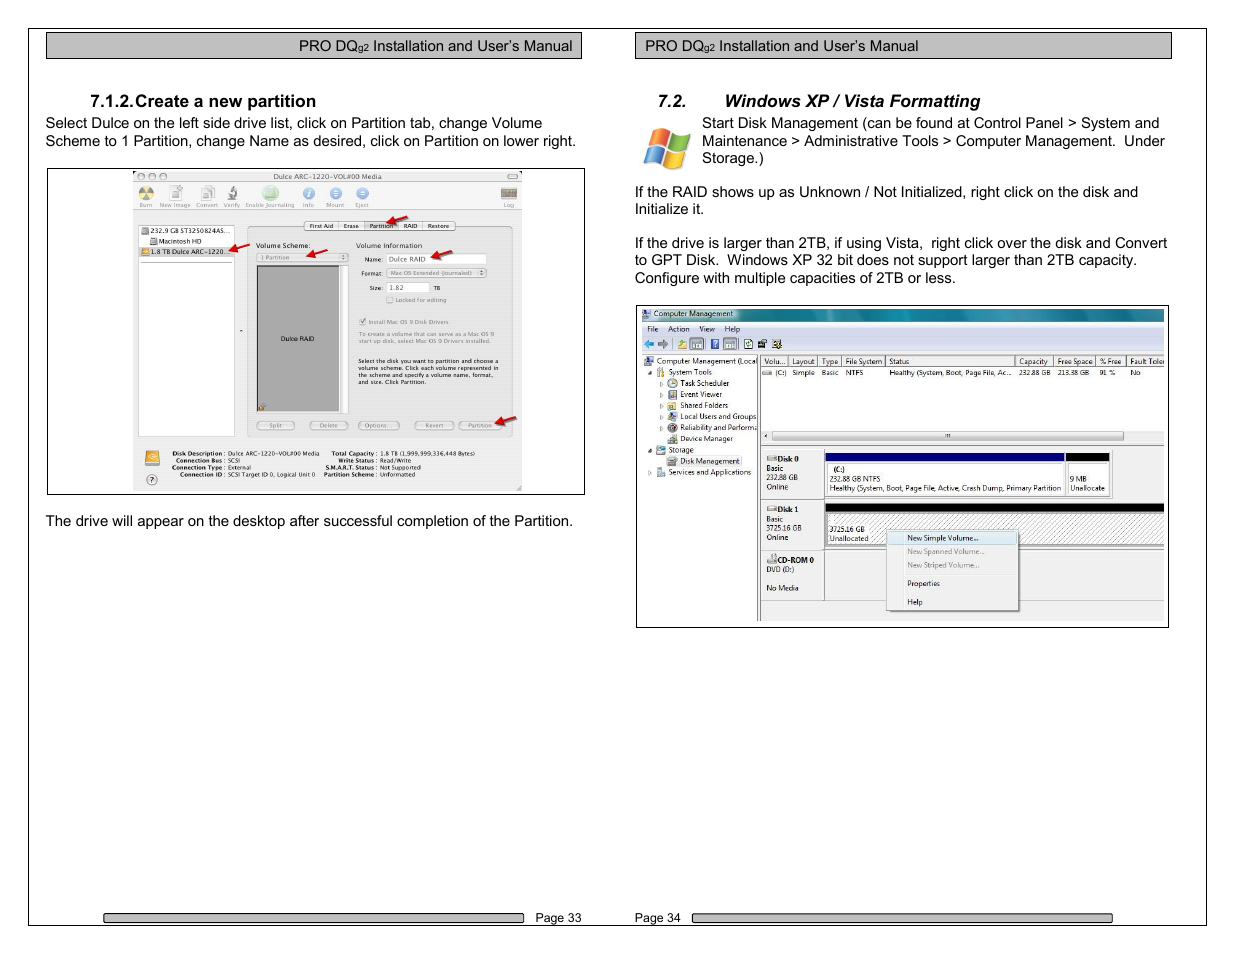Switch to the RAID tab
Viewport: 1235px width, 954px height.
410,226
